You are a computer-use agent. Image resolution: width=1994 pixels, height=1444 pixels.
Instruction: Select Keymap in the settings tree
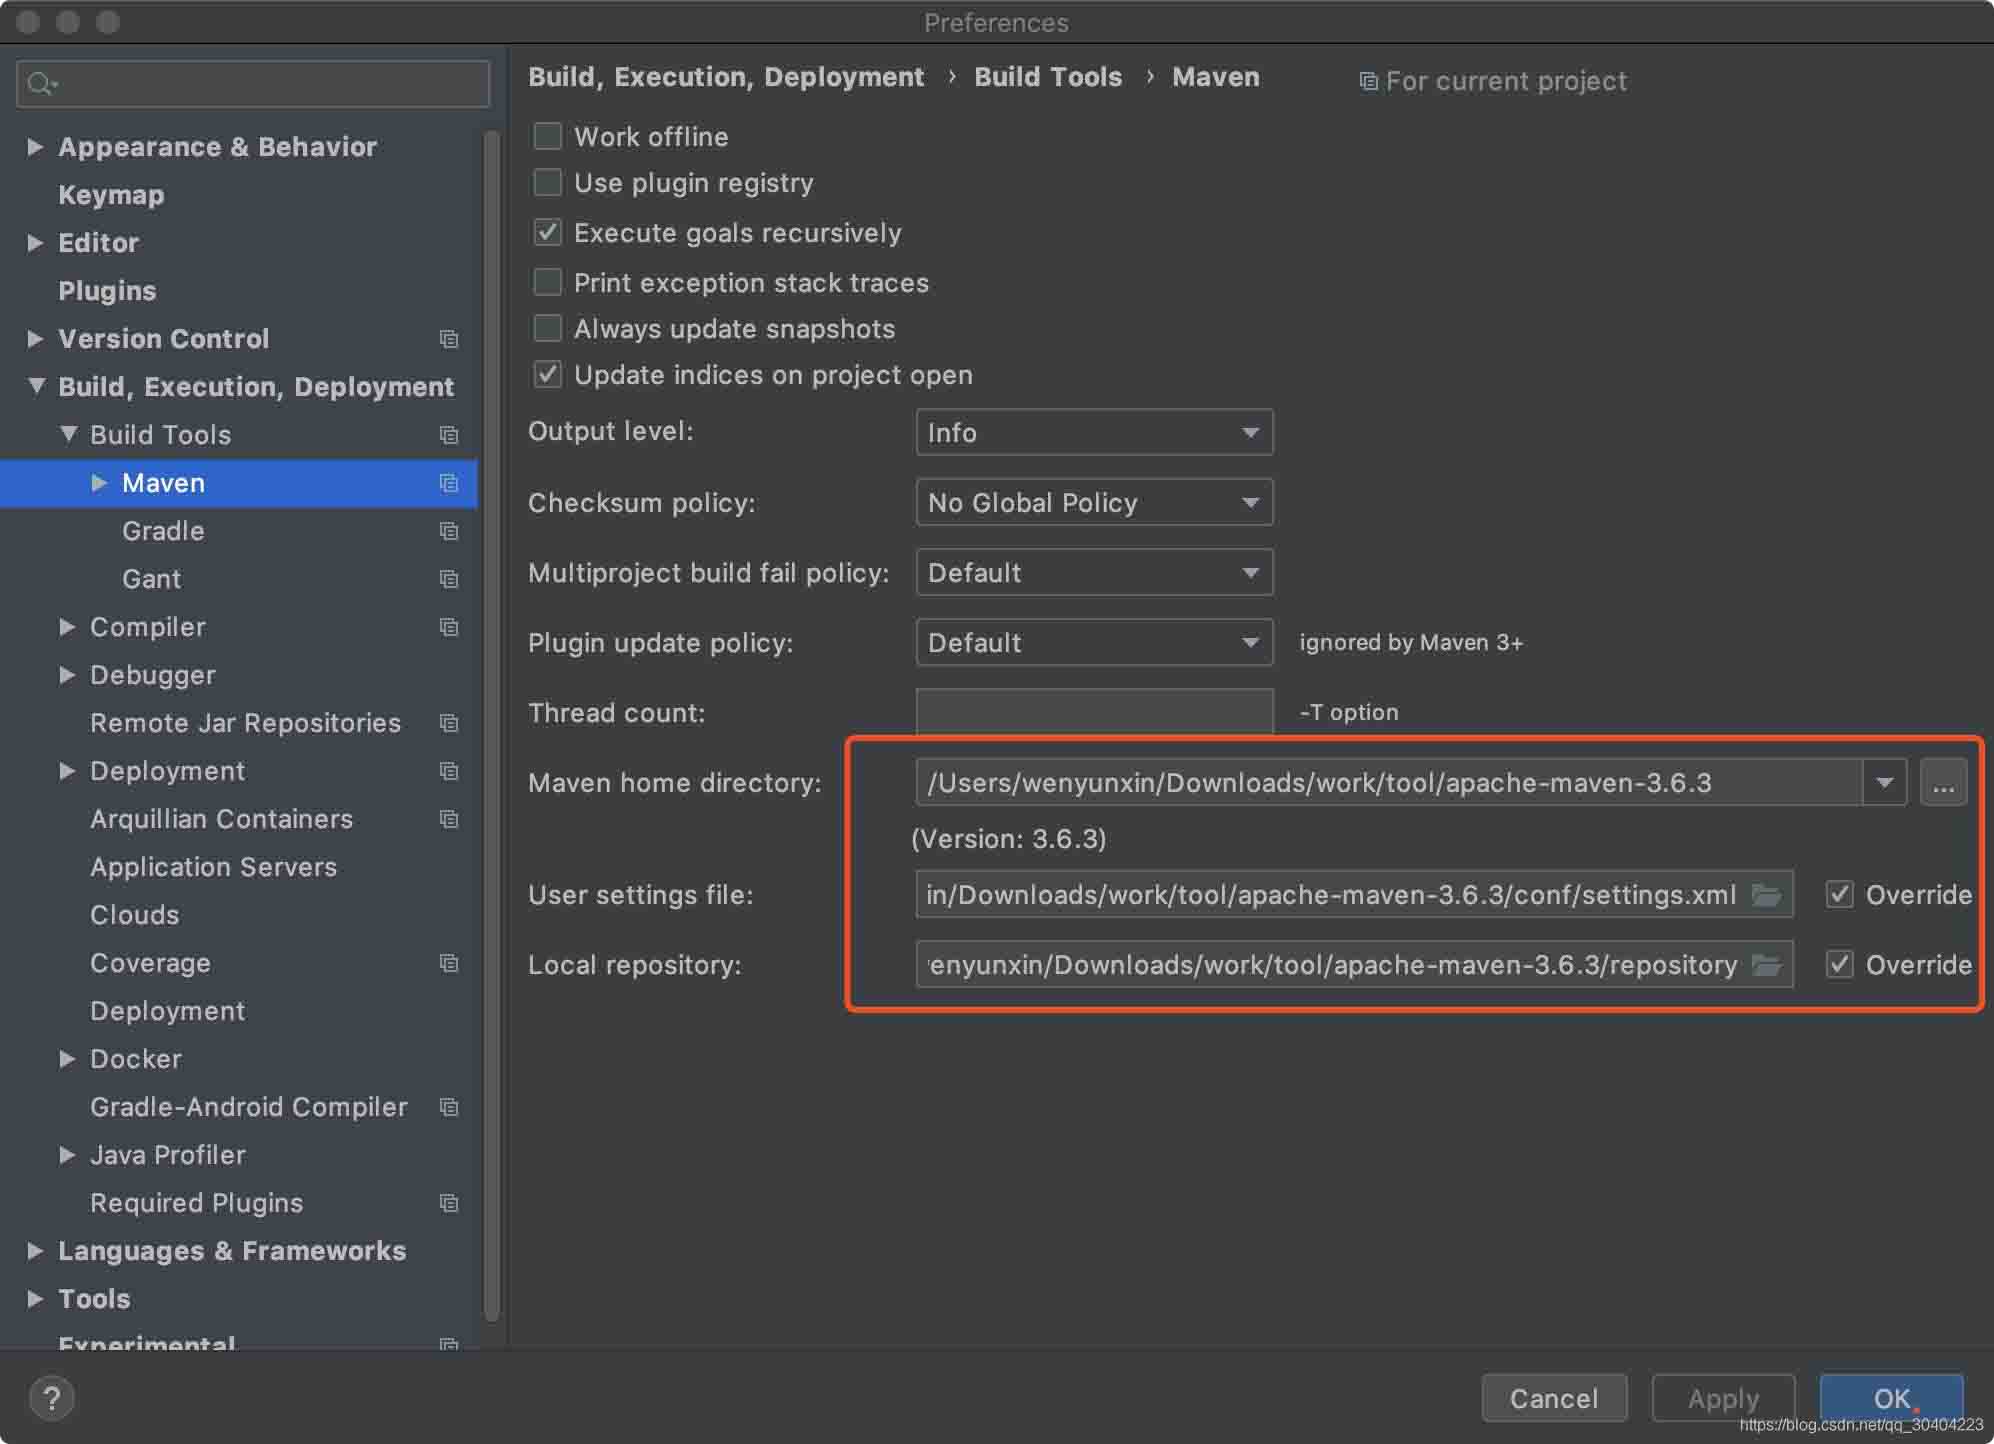[111, 195]
